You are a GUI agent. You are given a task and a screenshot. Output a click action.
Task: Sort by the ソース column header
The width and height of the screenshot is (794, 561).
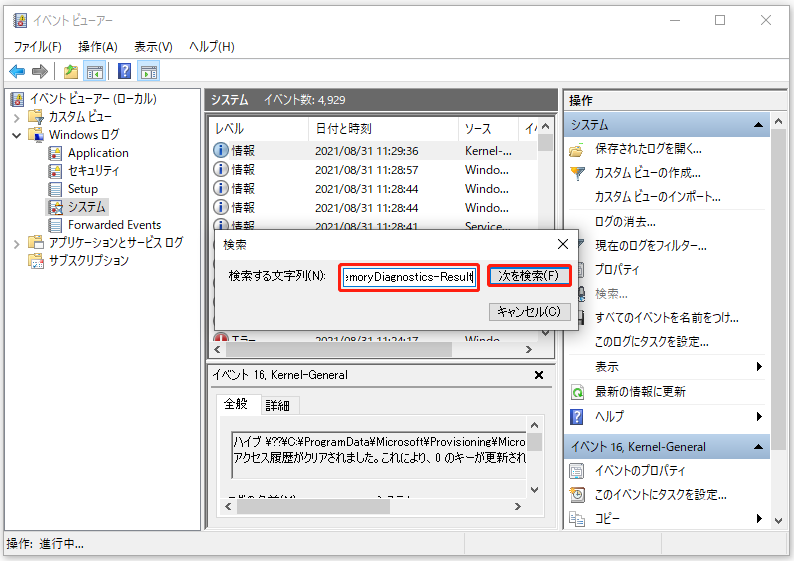(x=488, y=129)
